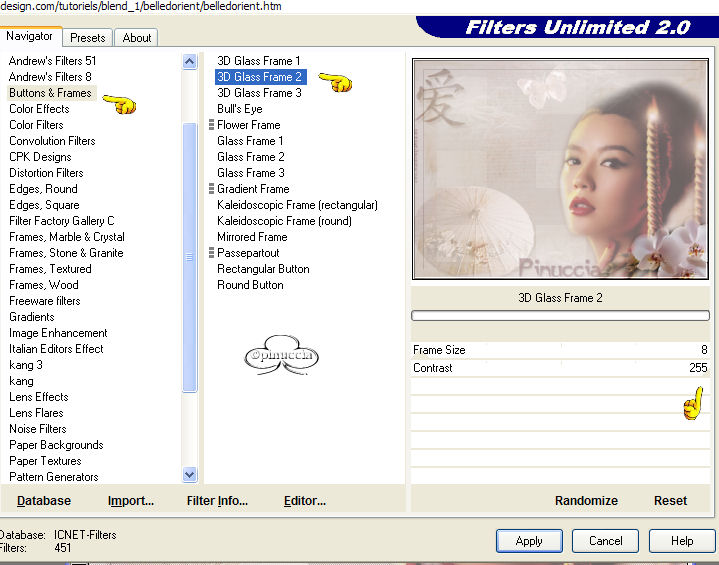
Task: Launch the Editor...
Action: (305, 500)
